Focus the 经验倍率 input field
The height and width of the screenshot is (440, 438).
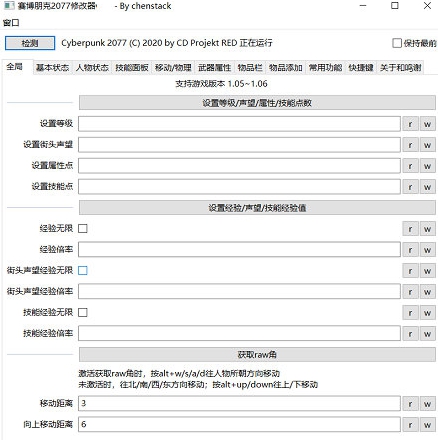tap(239, 250)
